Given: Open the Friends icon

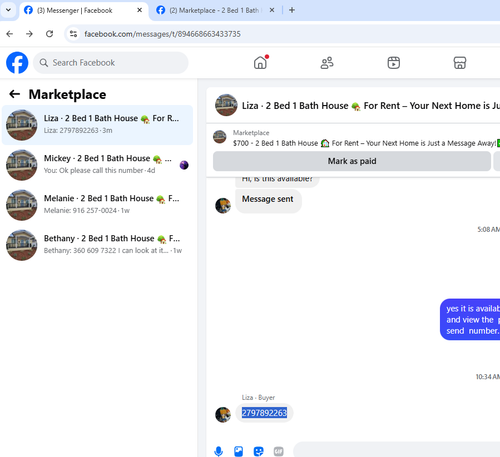Looking at the screenshot, I should (x=327, y=63).
